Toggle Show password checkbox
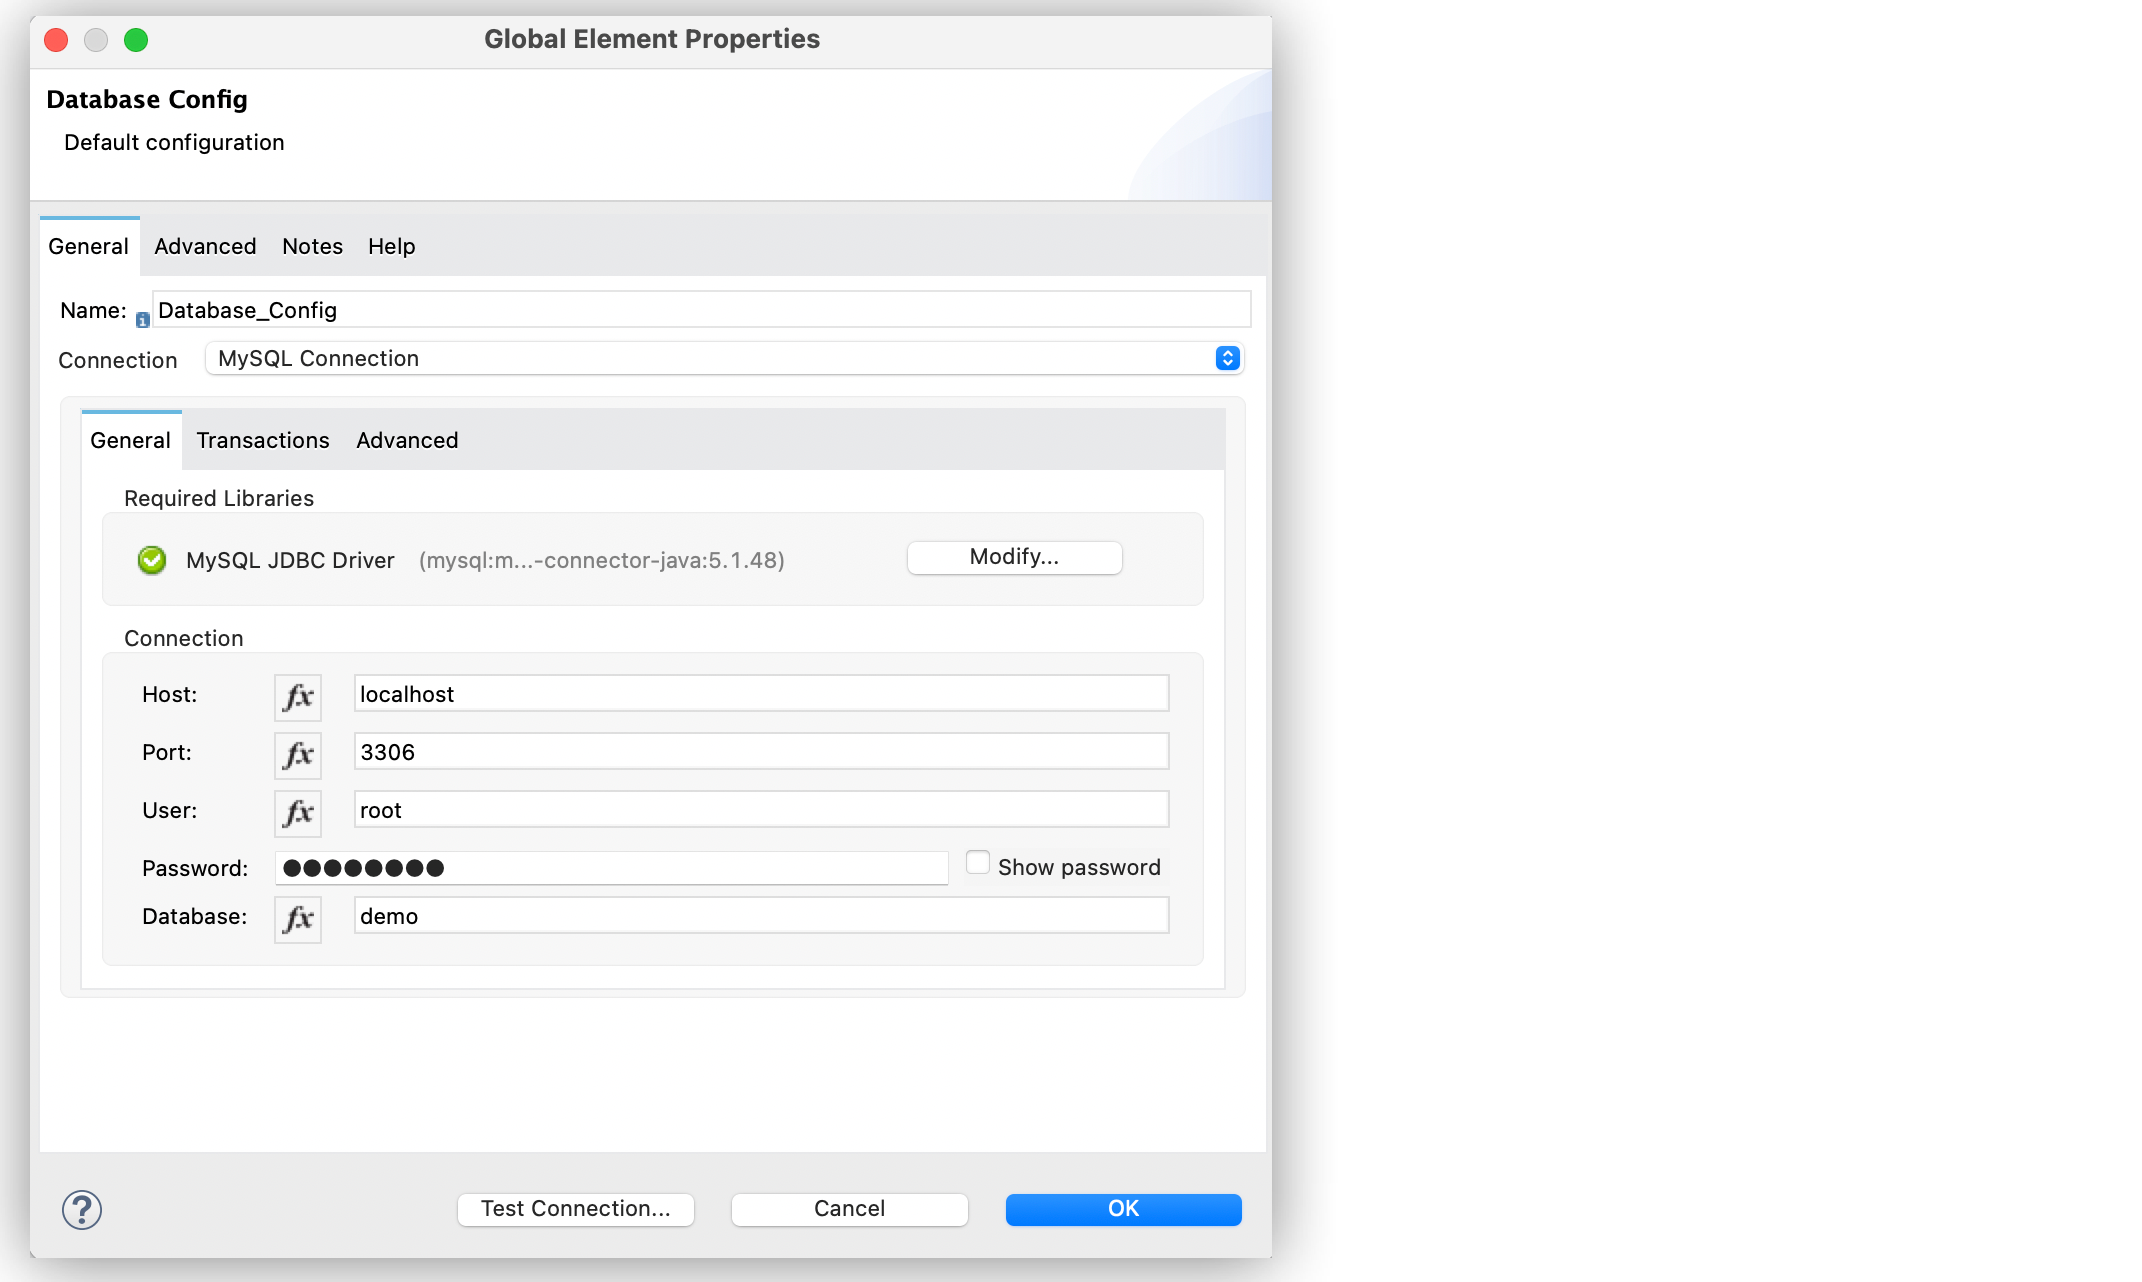The image size is (2142, 1282). 975,864
